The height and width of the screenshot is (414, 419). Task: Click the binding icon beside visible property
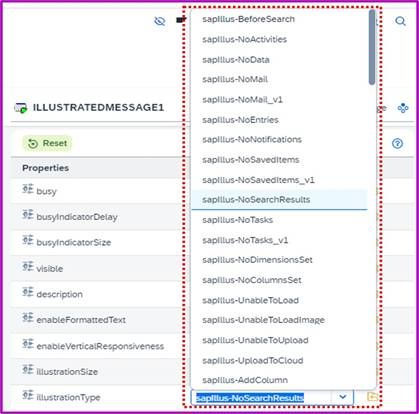pyautogui.click(x=28, y=266)
